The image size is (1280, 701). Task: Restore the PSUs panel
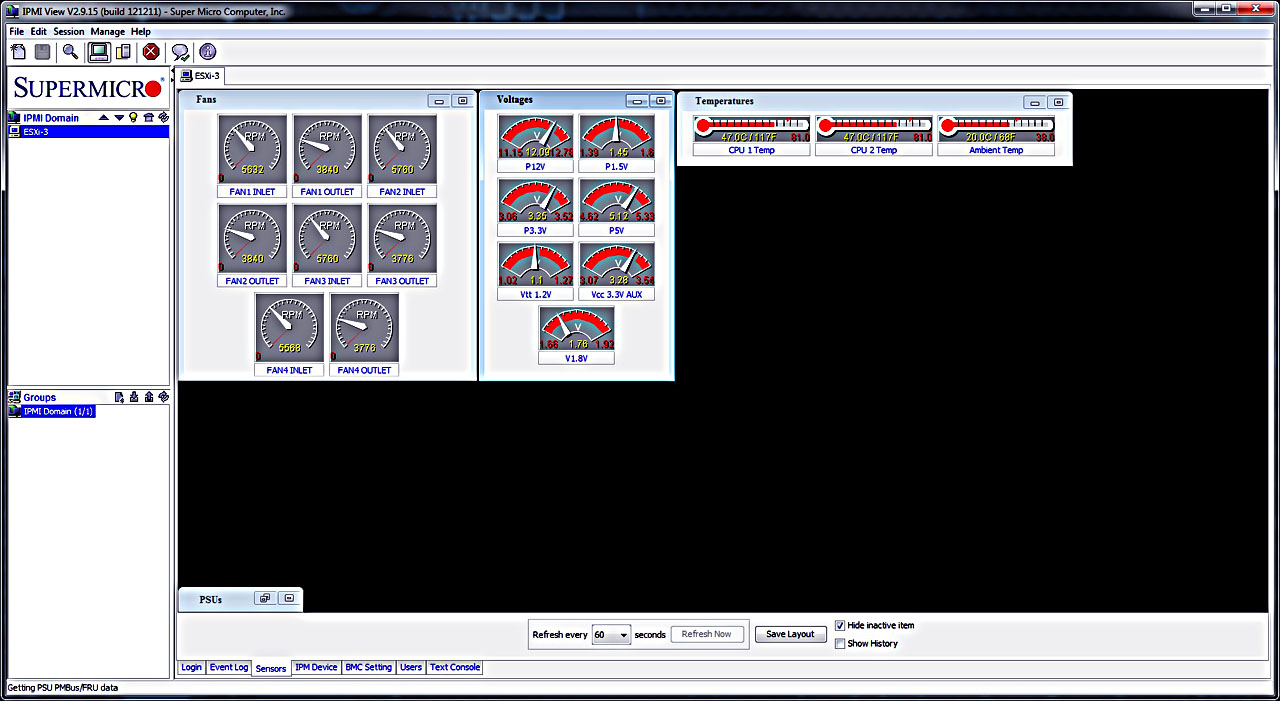[264, 598]
